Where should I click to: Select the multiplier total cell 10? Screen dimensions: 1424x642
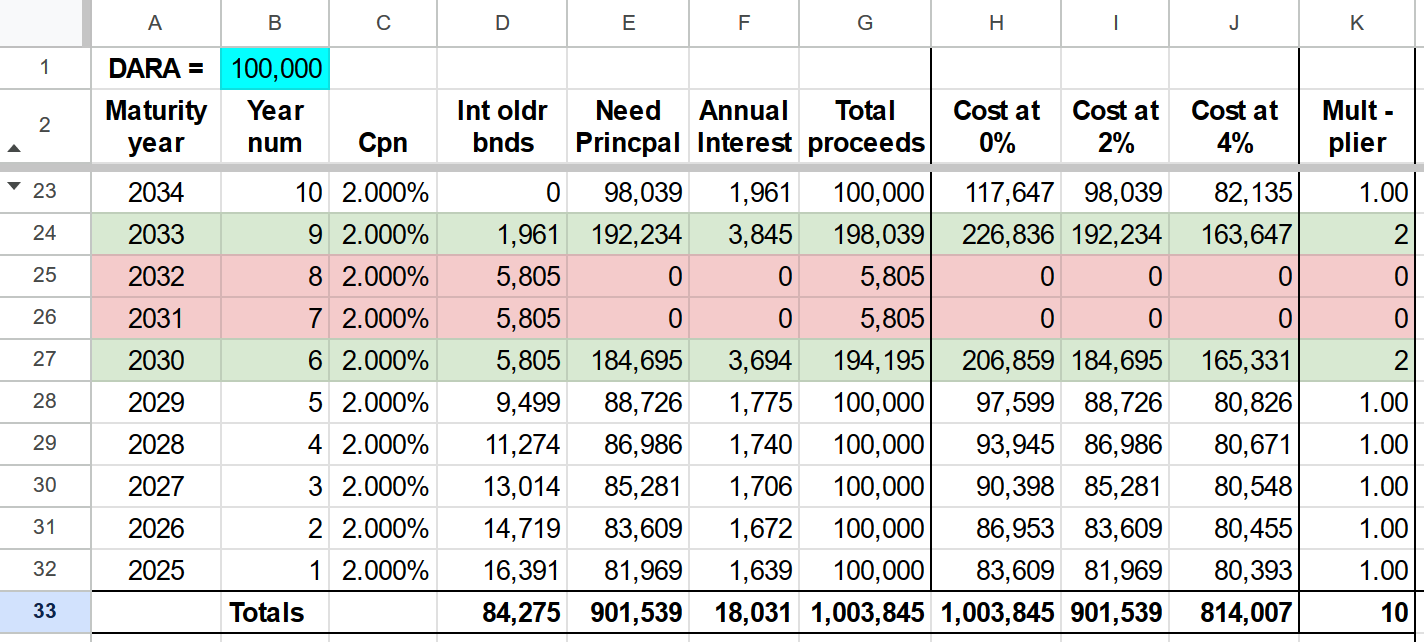tap(1356, 612)
